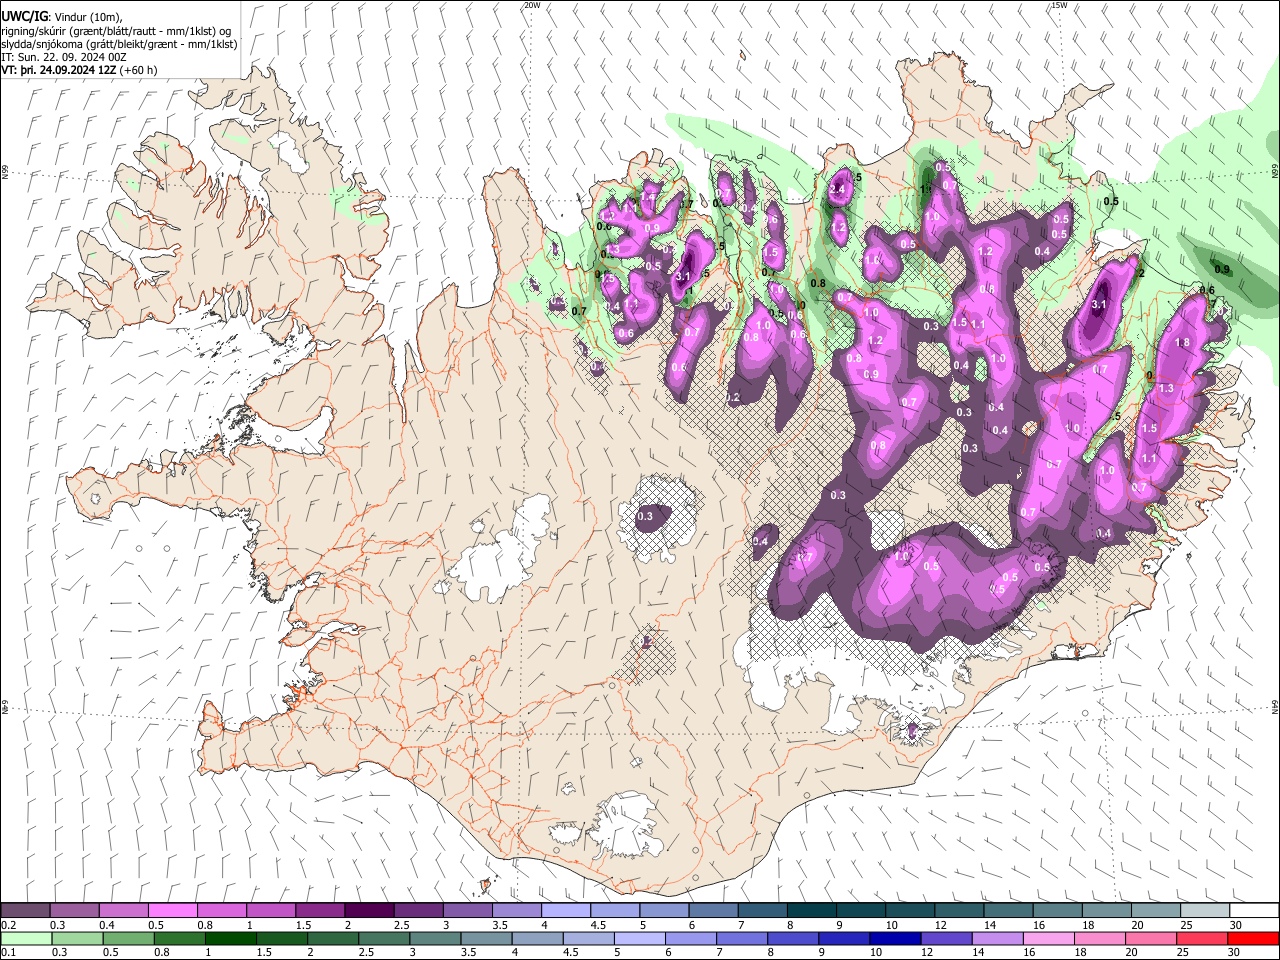Click the '20W' longitude label
The width and height of the screenshot is (1280, 960).
point(532,5)
